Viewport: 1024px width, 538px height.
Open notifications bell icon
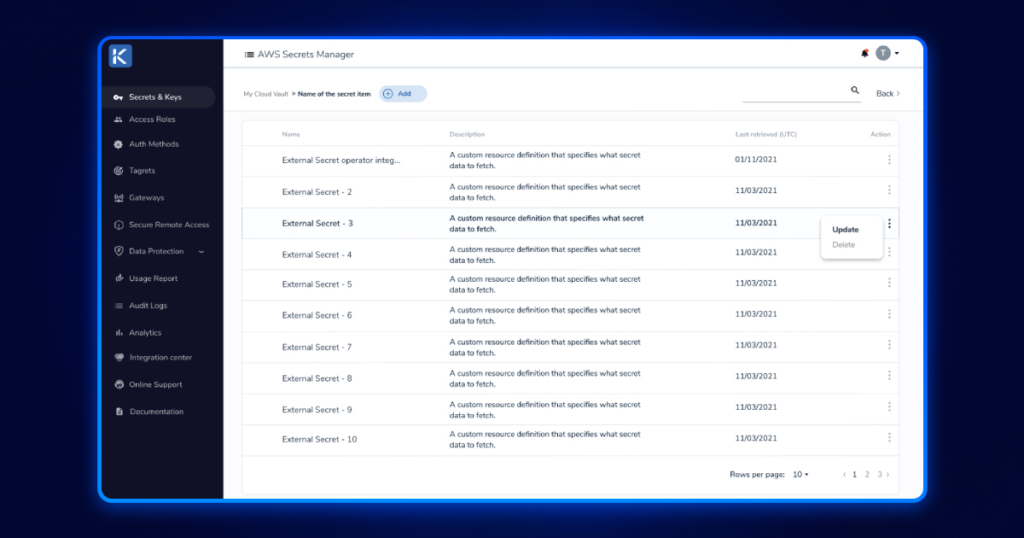click(x=865, y=54)
